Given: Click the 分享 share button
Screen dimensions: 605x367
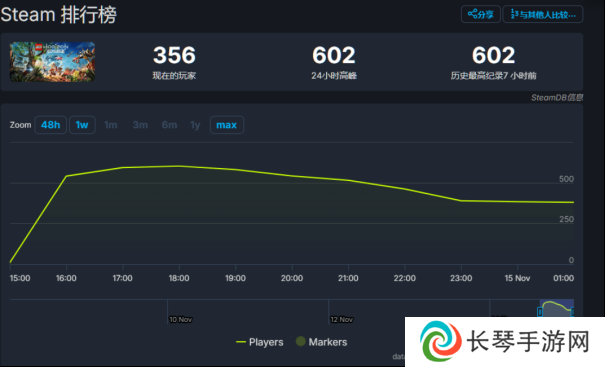Looking at the screenshot, I should tap(481, 15).
